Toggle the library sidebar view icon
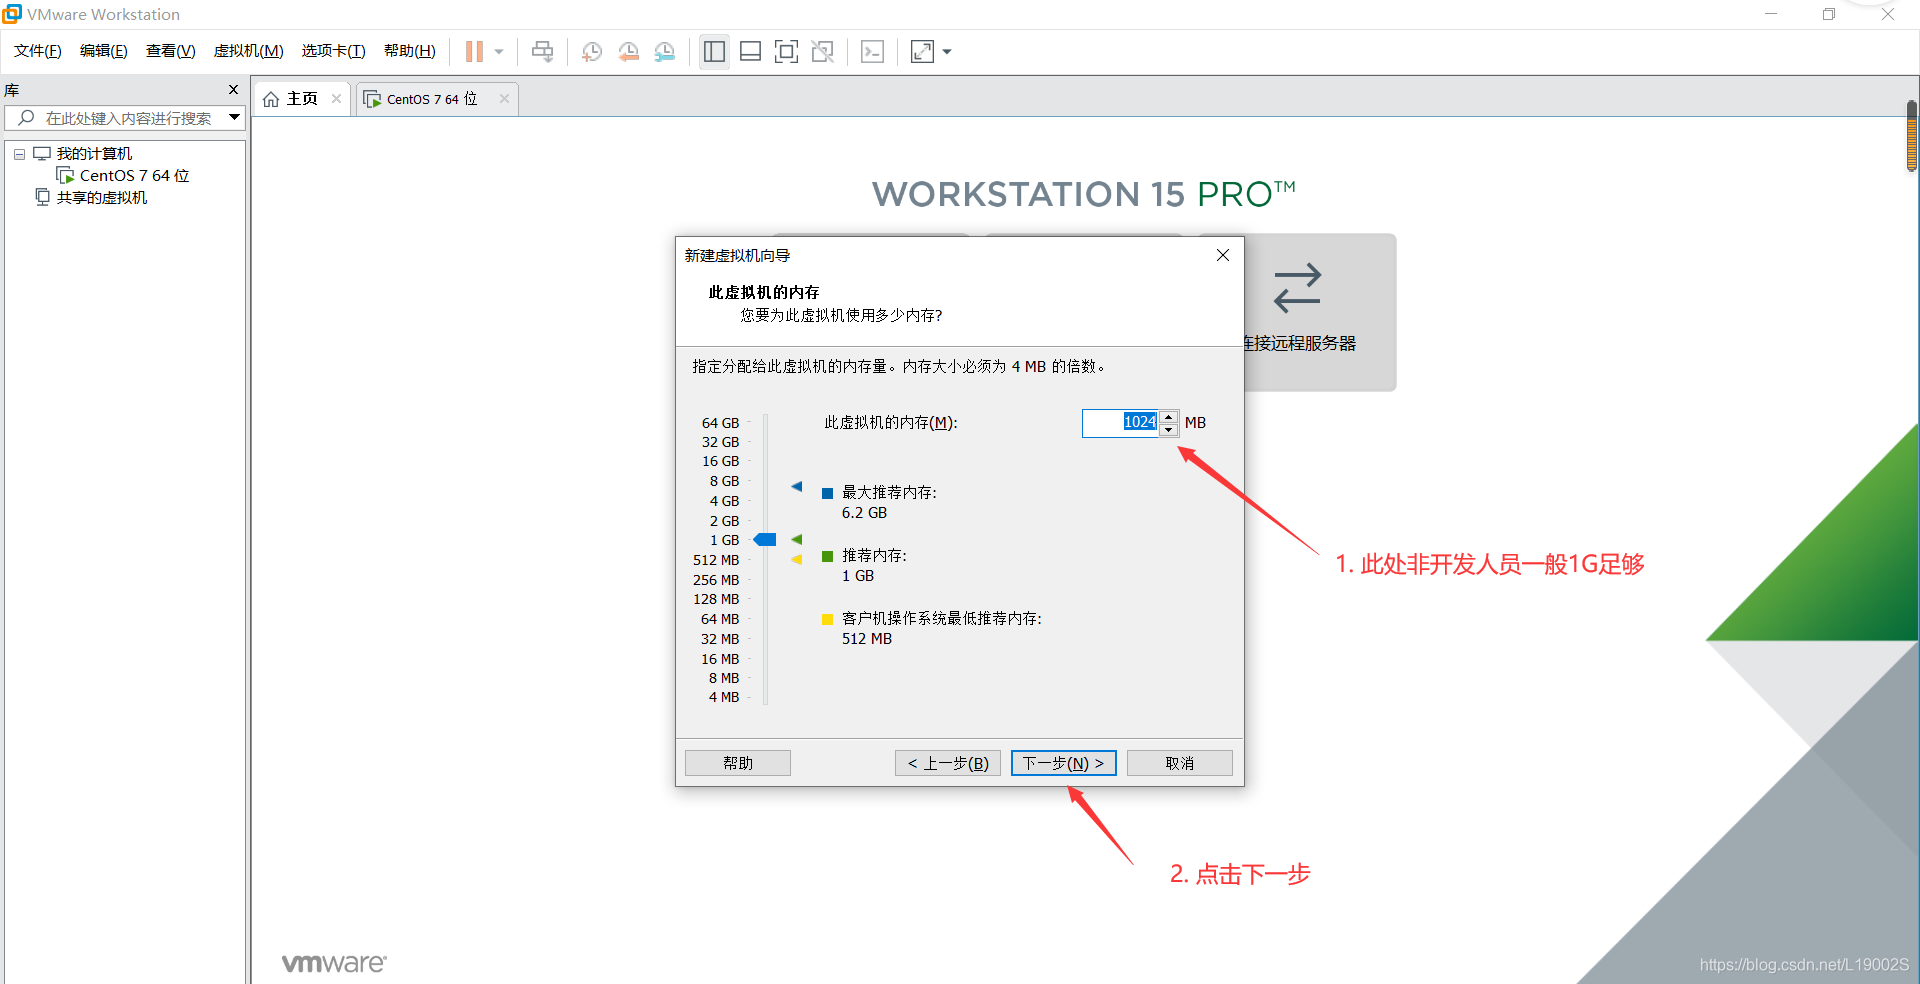1920x984 pixels. click(714, 52)
